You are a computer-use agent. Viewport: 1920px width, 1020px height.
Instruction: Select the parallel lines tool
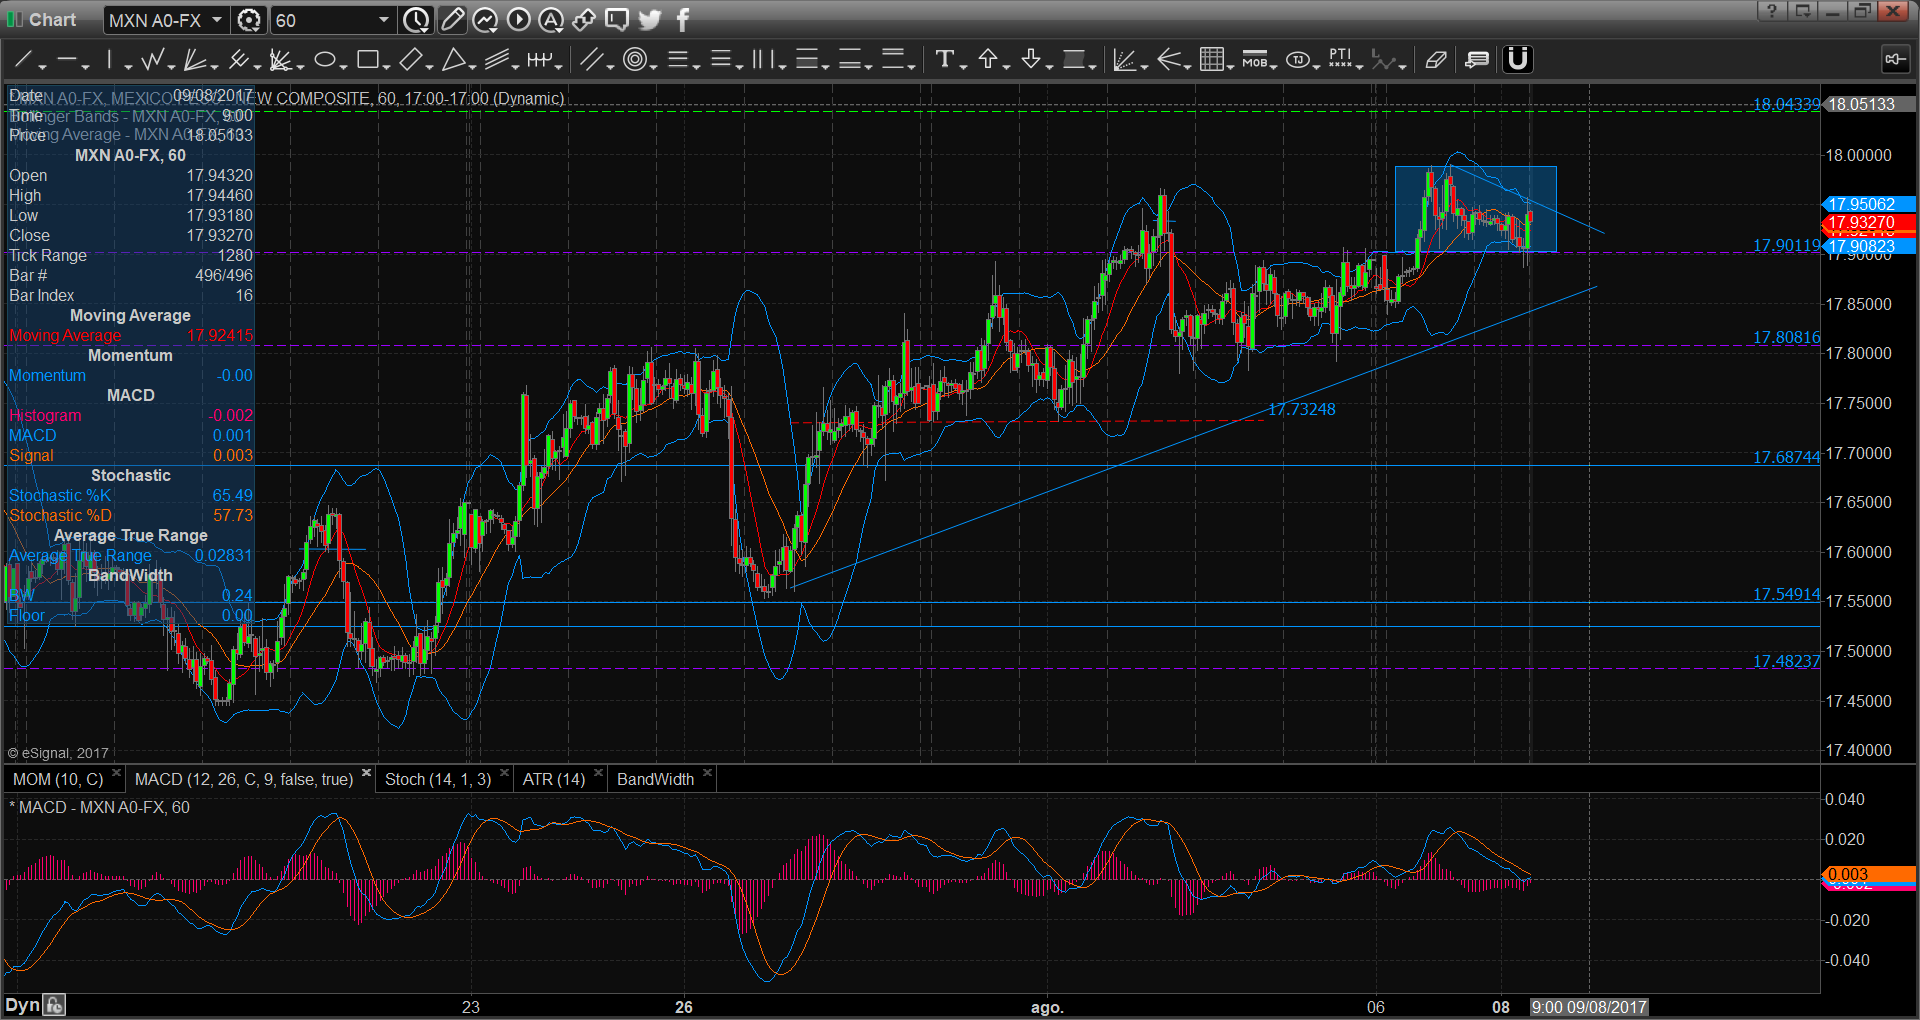(592, 60)
